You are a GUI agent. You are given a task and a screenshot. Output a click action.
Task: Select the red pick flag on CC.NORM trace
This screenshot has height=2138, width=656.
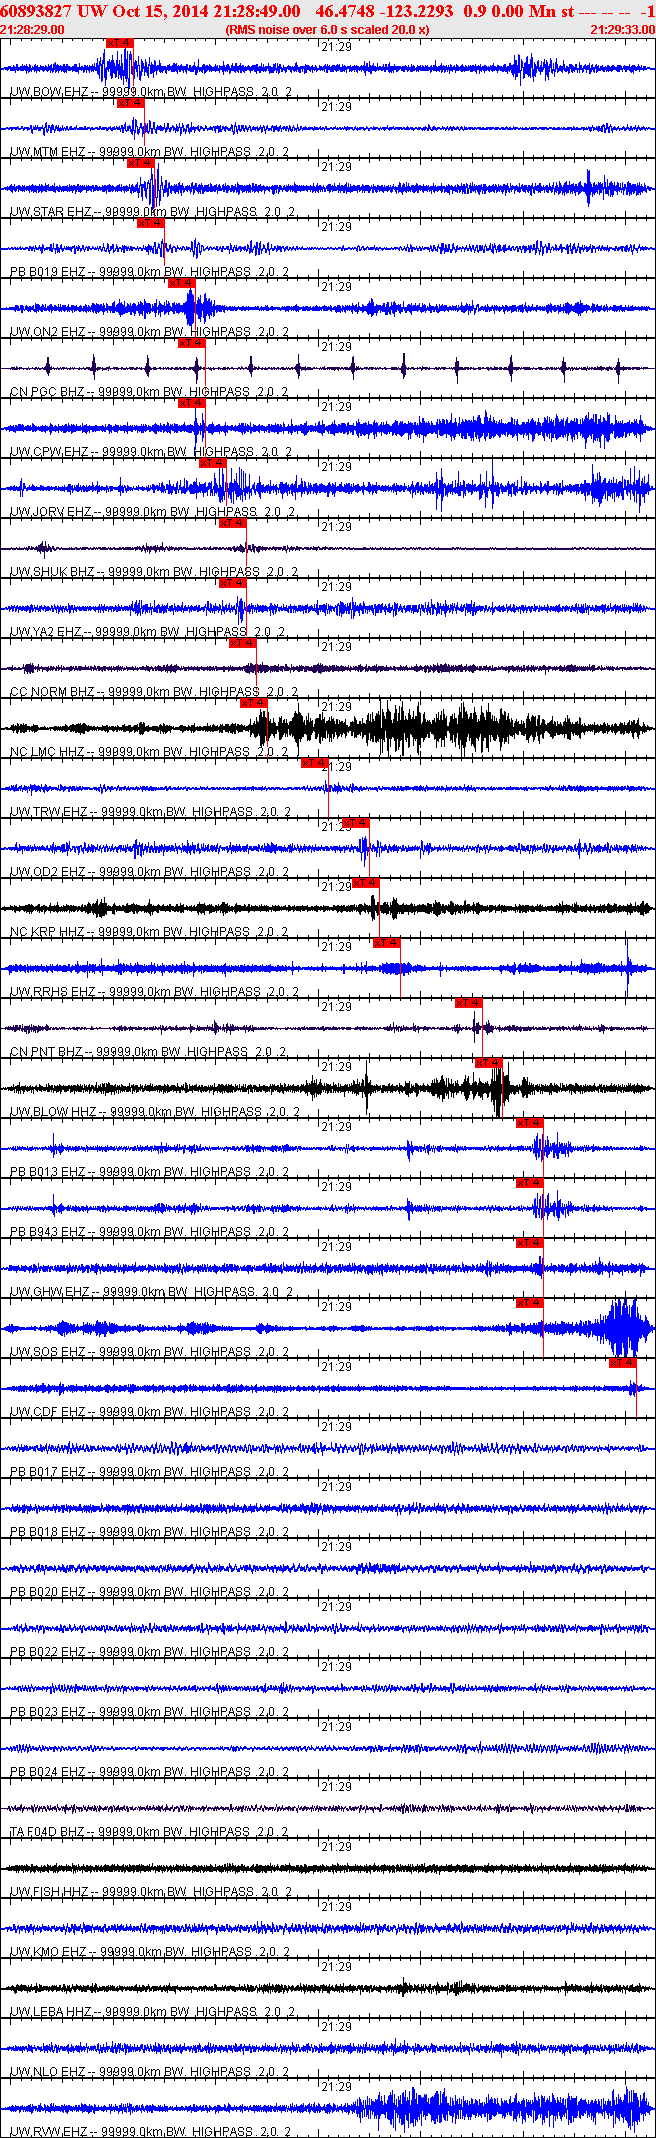(x=242, y=643)
